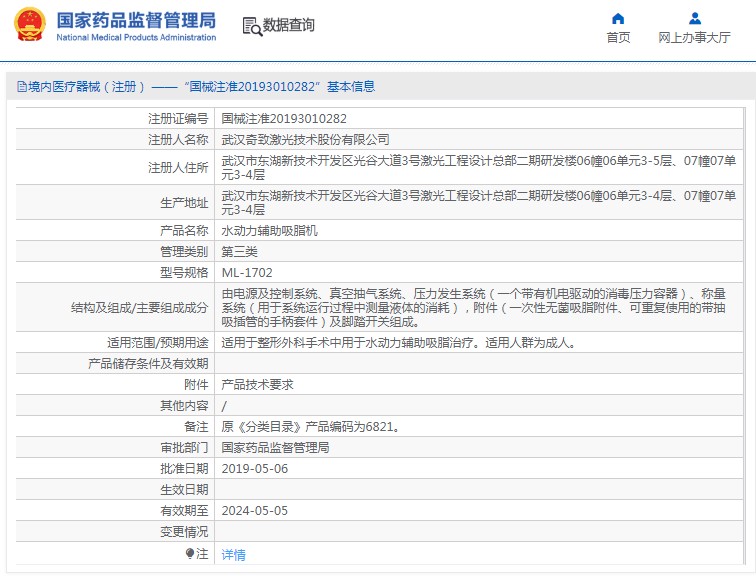Click 境内医疗器械（注册）breadcrumb heading
Viewport: 756px width, 576px height.
86,87
